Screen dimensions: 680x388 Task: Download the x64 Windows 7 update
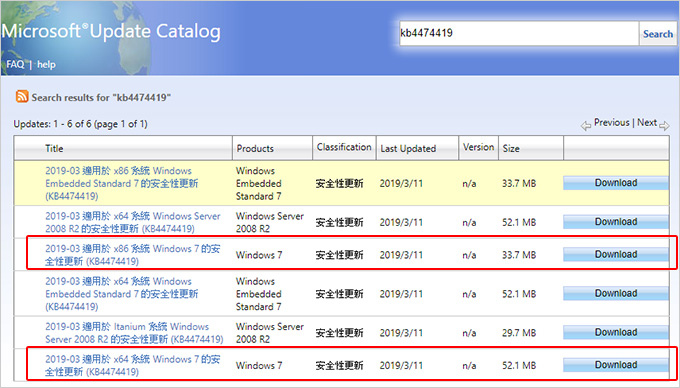[x=616, y=365]
